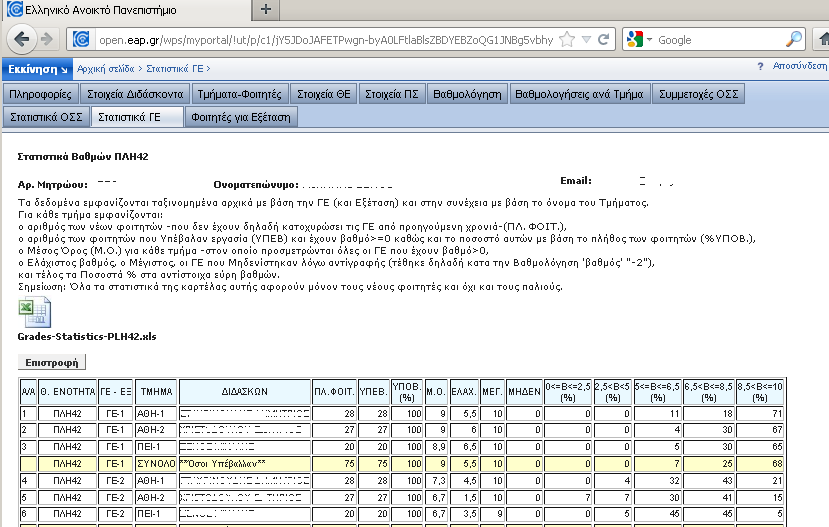Image resolution: width=829 pixels, height=527 pixels.
Task: Open the Εκκίνηση start menu
Action: point(38,69)
